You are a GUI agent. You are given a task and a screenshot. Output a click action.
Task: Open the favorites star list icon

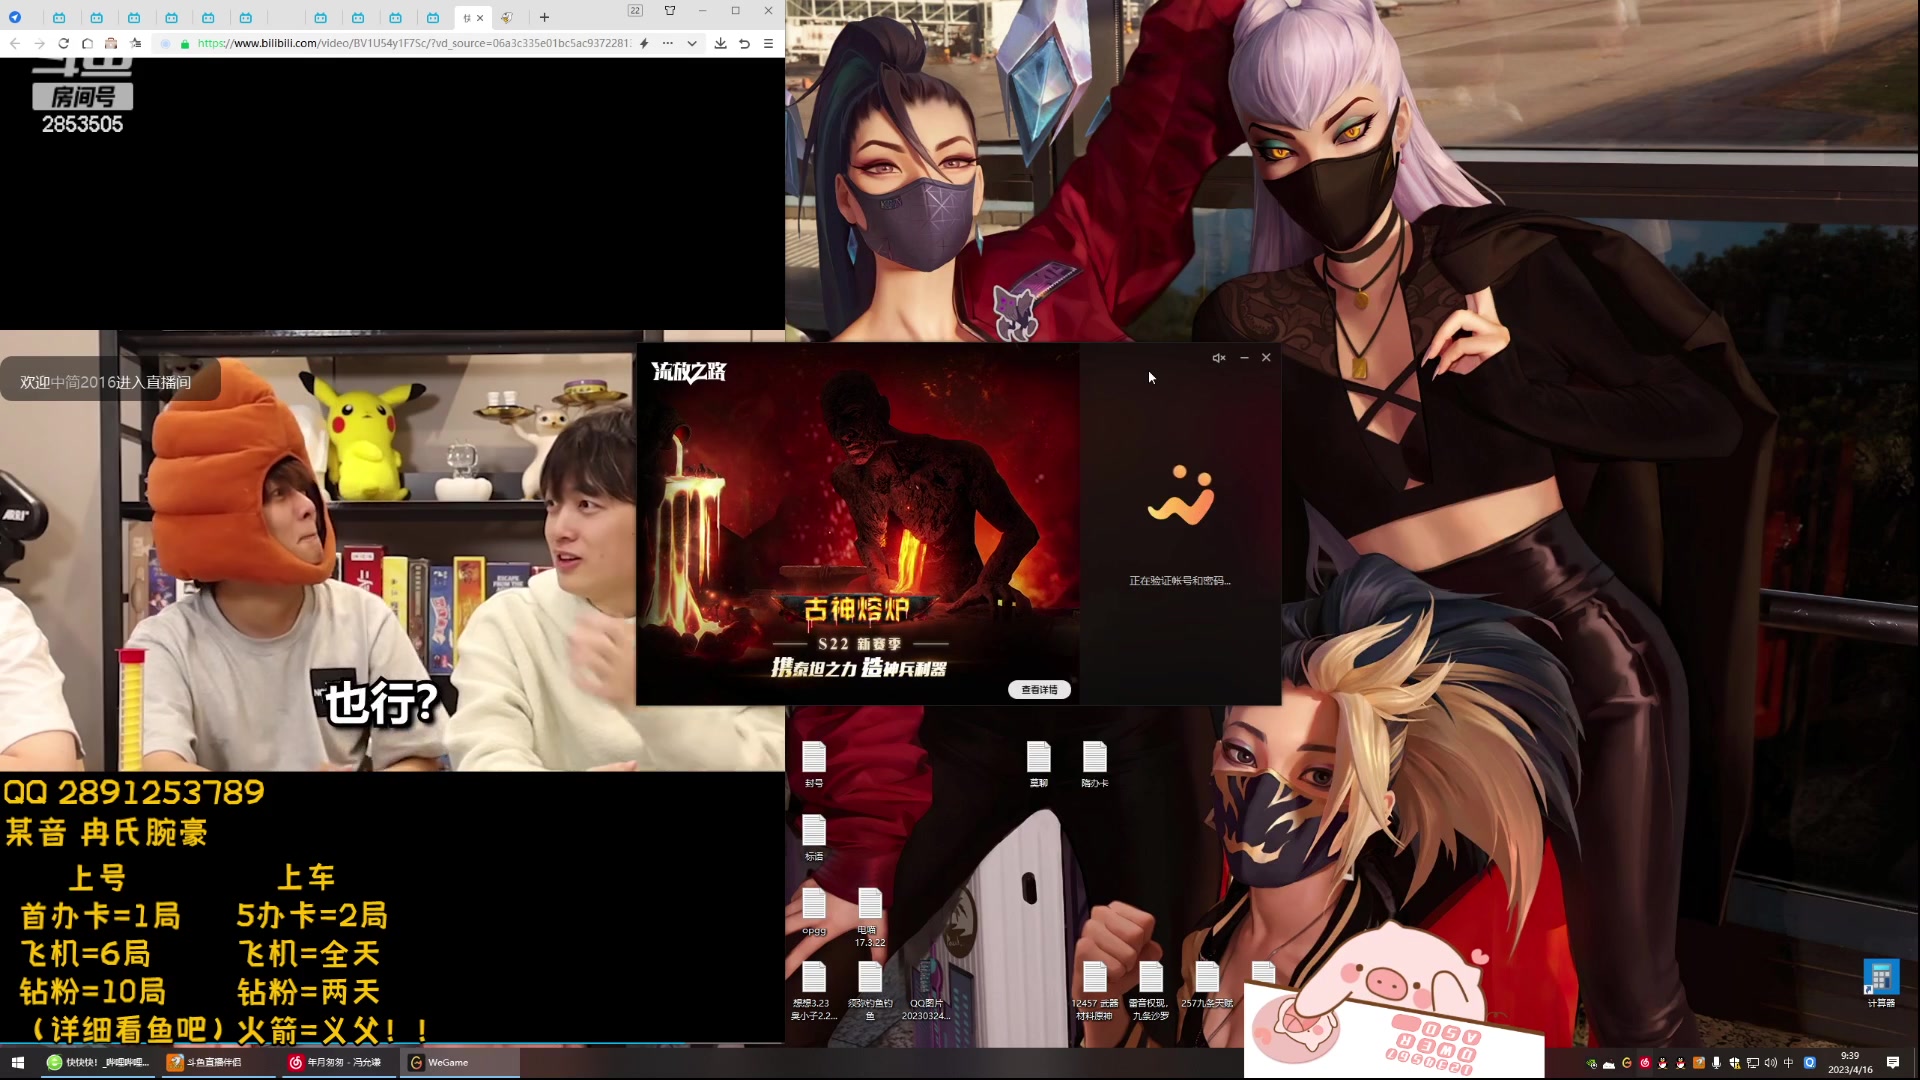[x=136, y=43]
